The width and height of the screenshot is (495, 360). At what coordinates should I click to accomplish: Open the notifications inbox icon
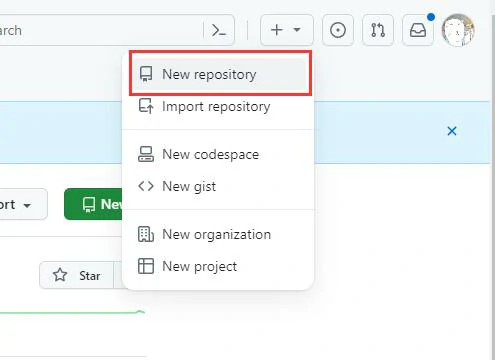point(418,30)
